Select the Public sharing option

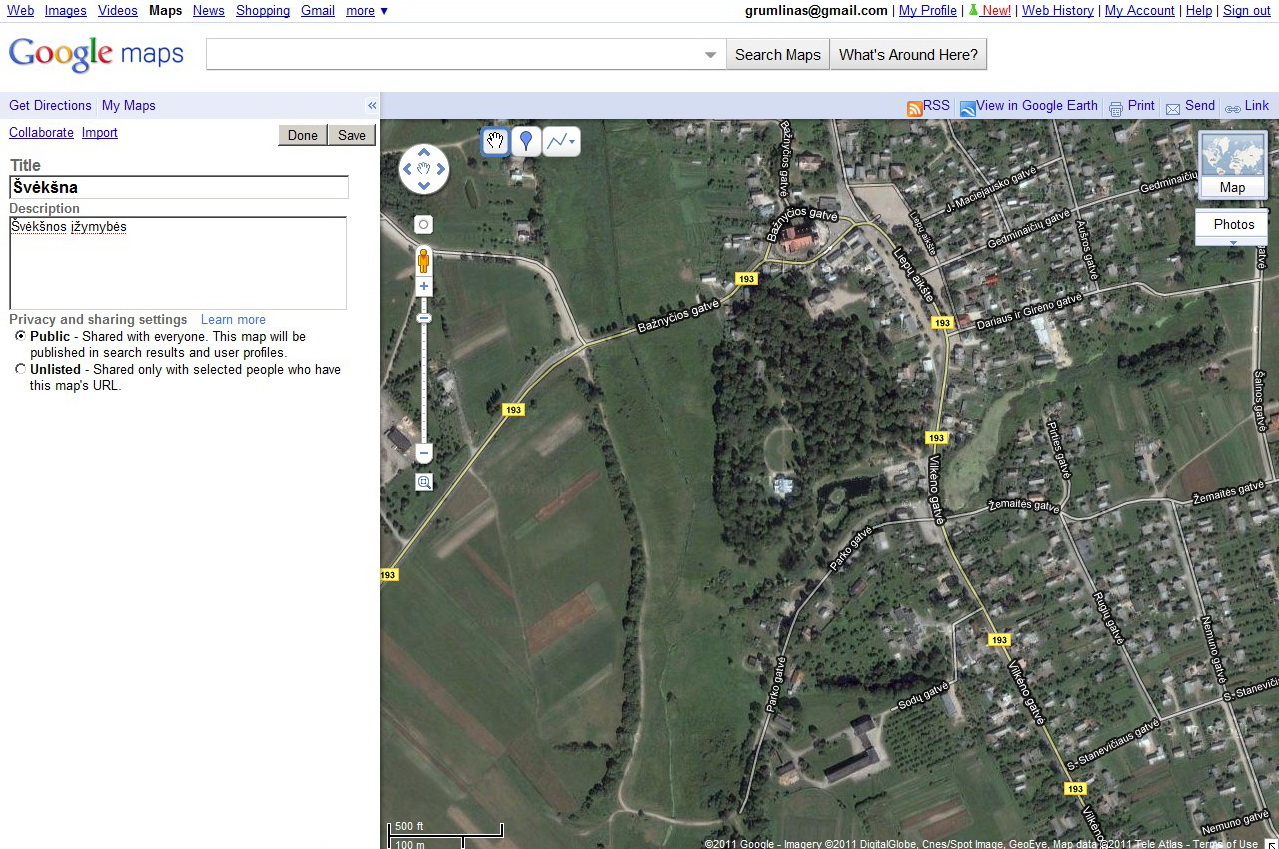pos(21,337)
